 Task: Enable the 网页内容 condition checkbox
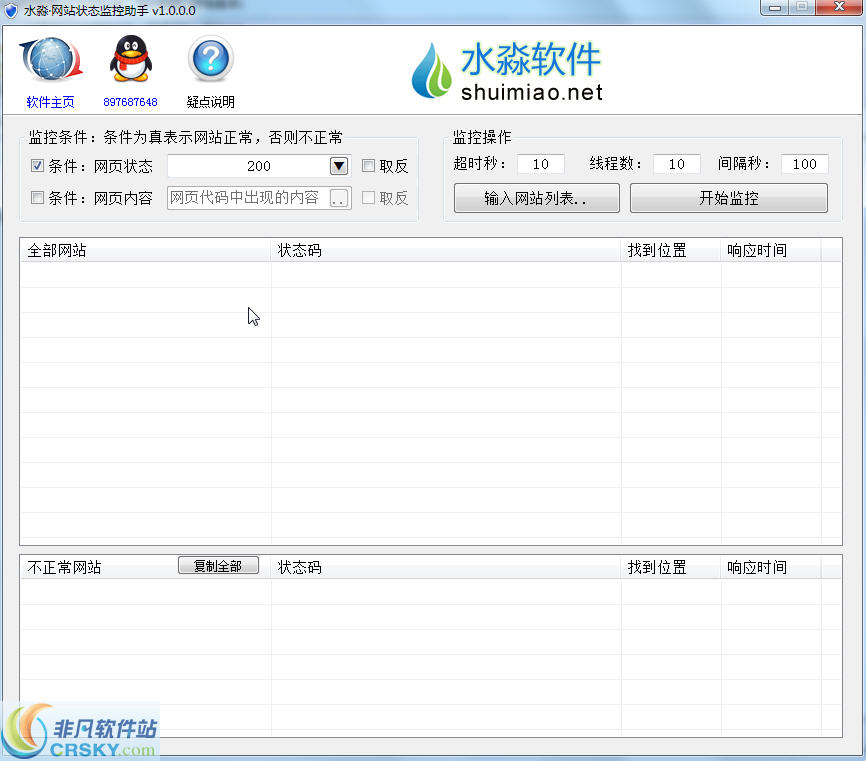point(37,197)
